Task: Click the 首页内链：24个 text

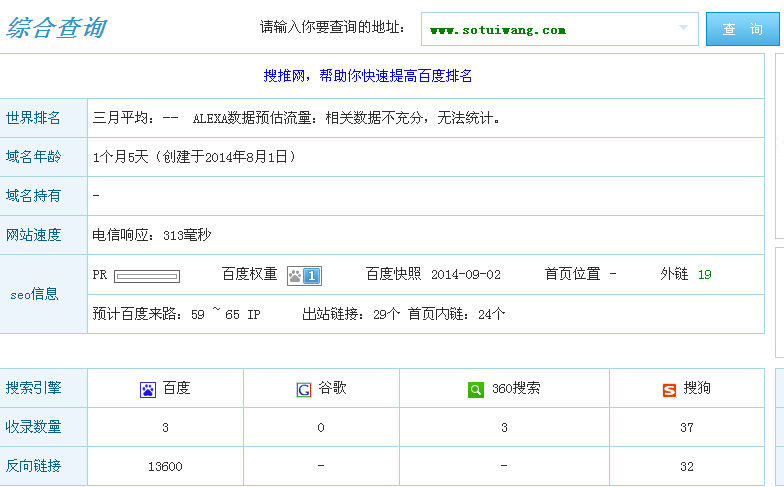Action: point(456,314)
